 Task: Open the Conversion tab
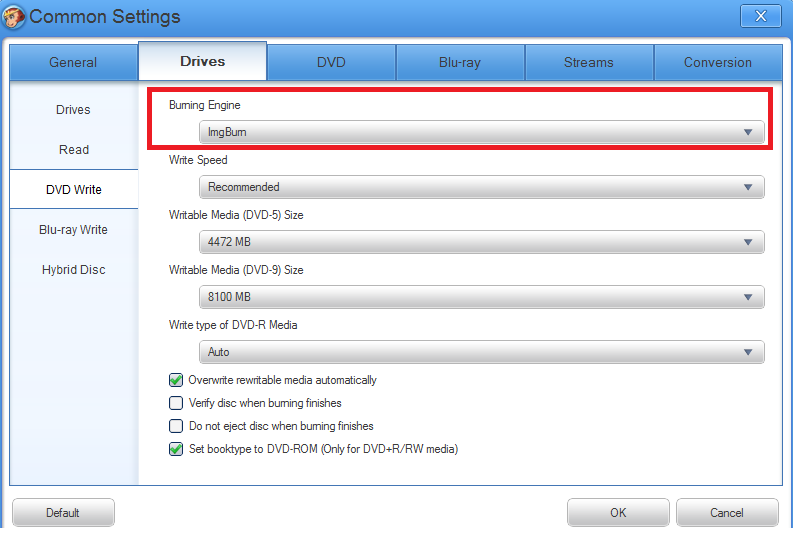point(718,62)
